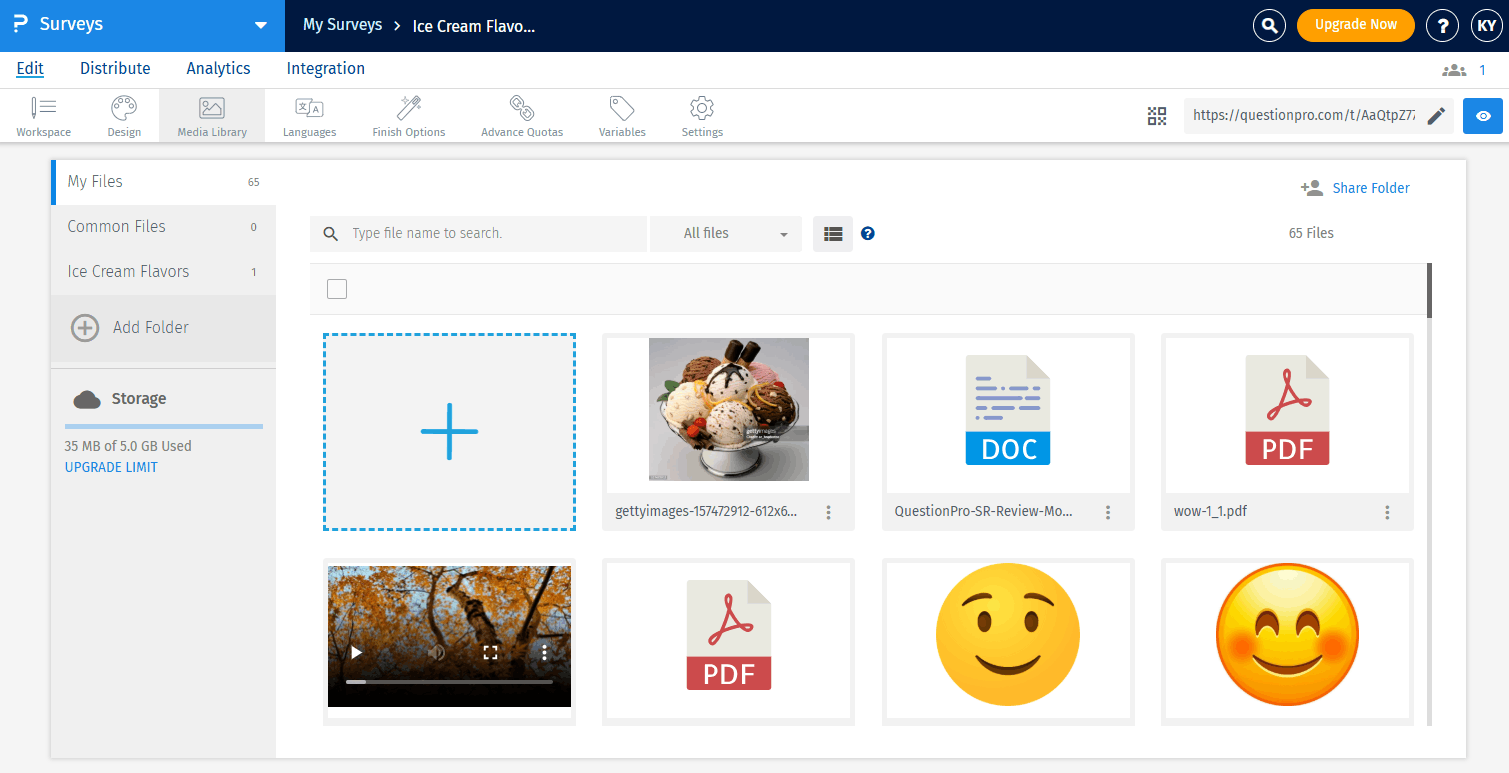Expand the Surveys product switcher
Viewport: 1509px width, 773px height.
(x=260, y=25)
